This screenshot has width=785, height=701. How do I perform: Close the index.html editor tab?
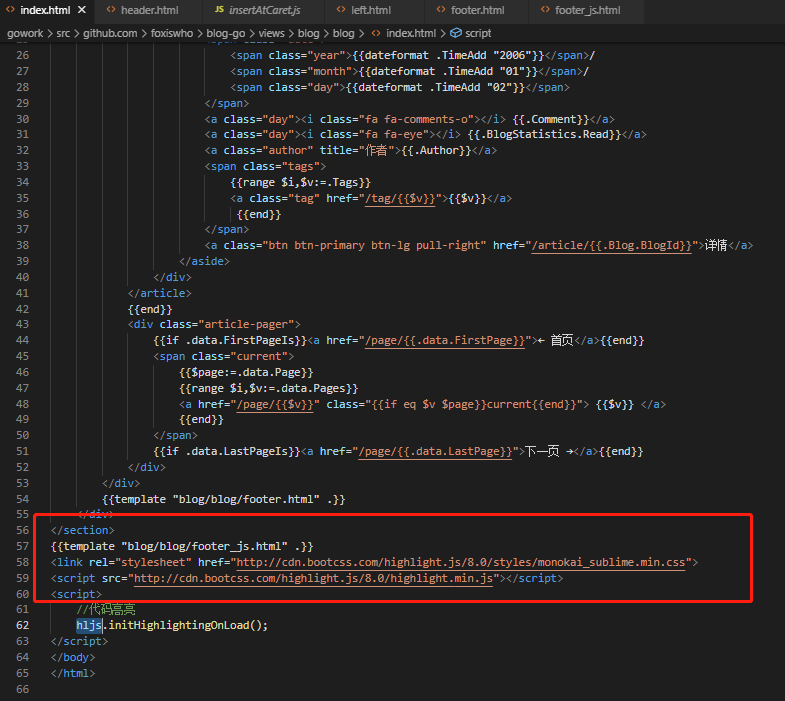pos(82,10)
